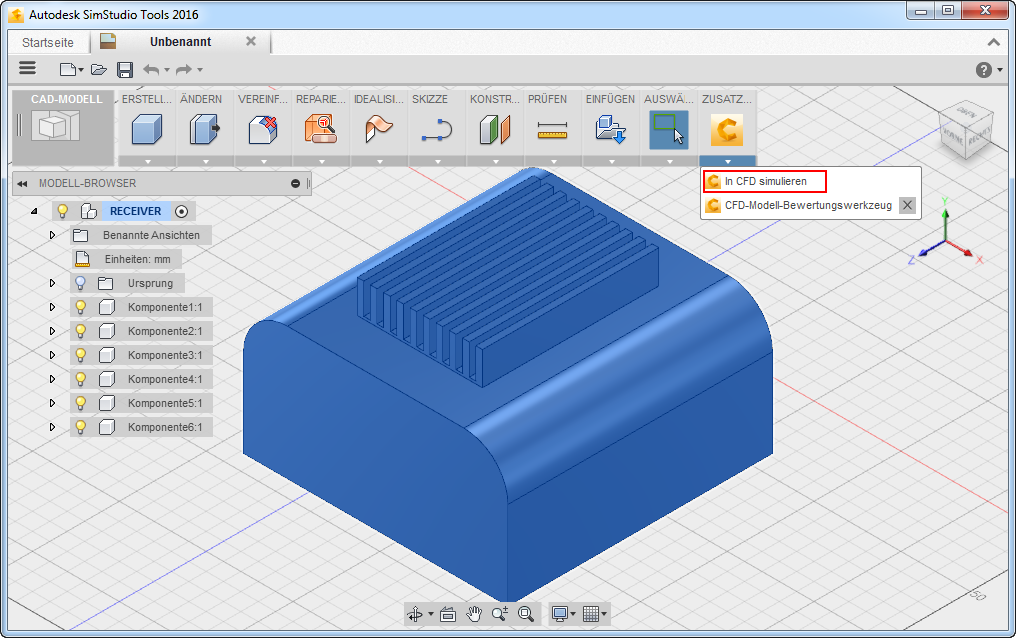
Task: Expand Komponente4:1 tree node
Action: point(52,379)
